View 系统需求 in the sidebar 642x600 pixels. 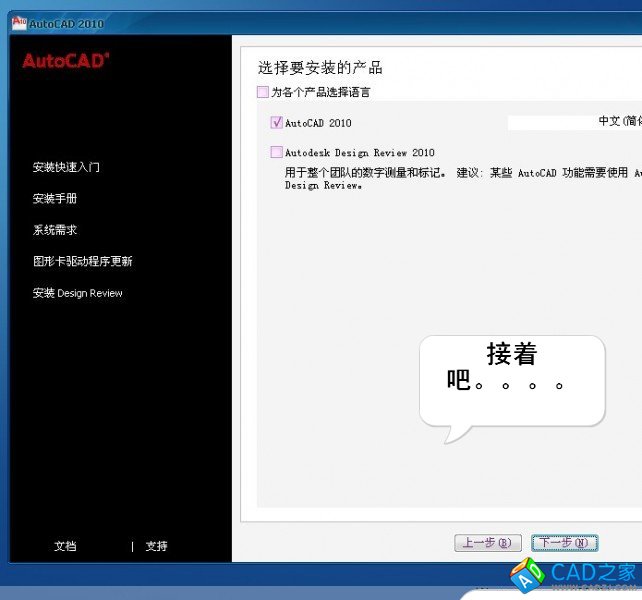pos(55,230)
